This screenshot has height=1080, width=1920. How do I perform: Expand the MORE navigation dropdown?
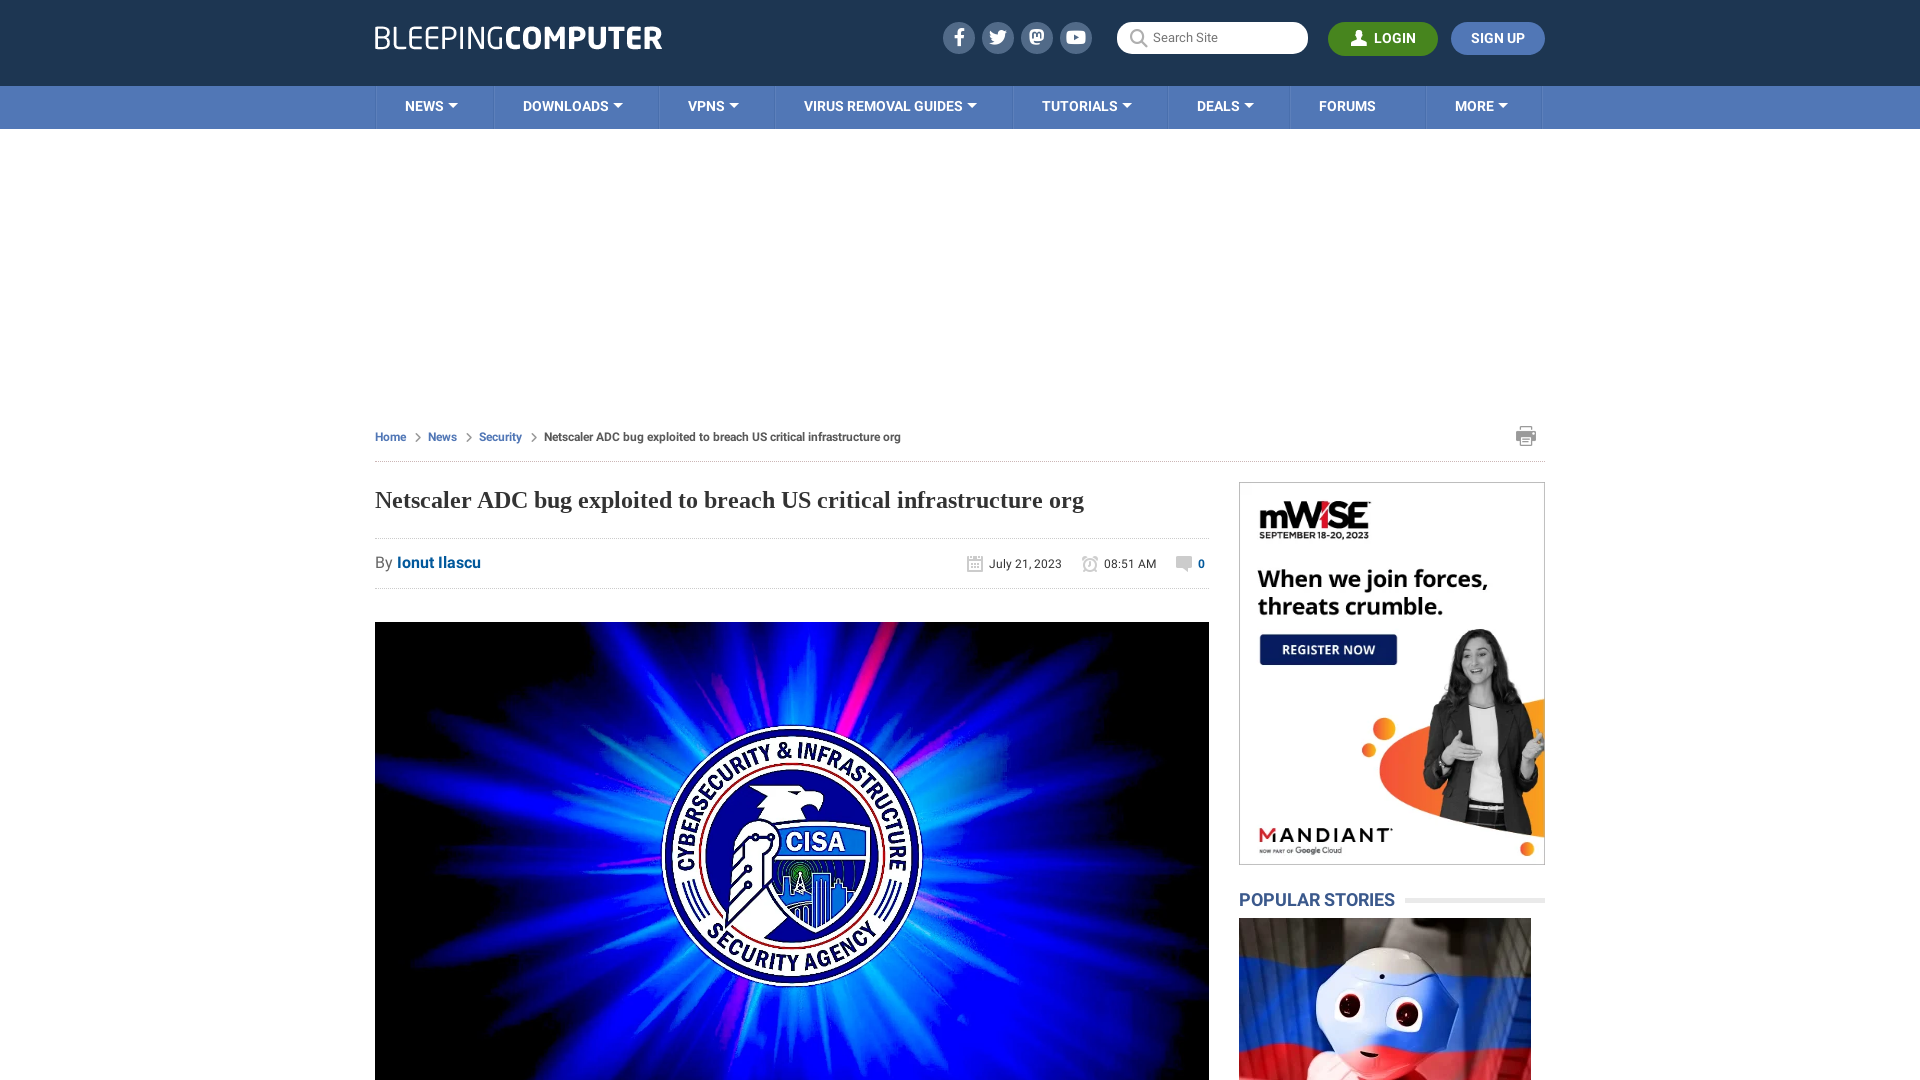1481,107
